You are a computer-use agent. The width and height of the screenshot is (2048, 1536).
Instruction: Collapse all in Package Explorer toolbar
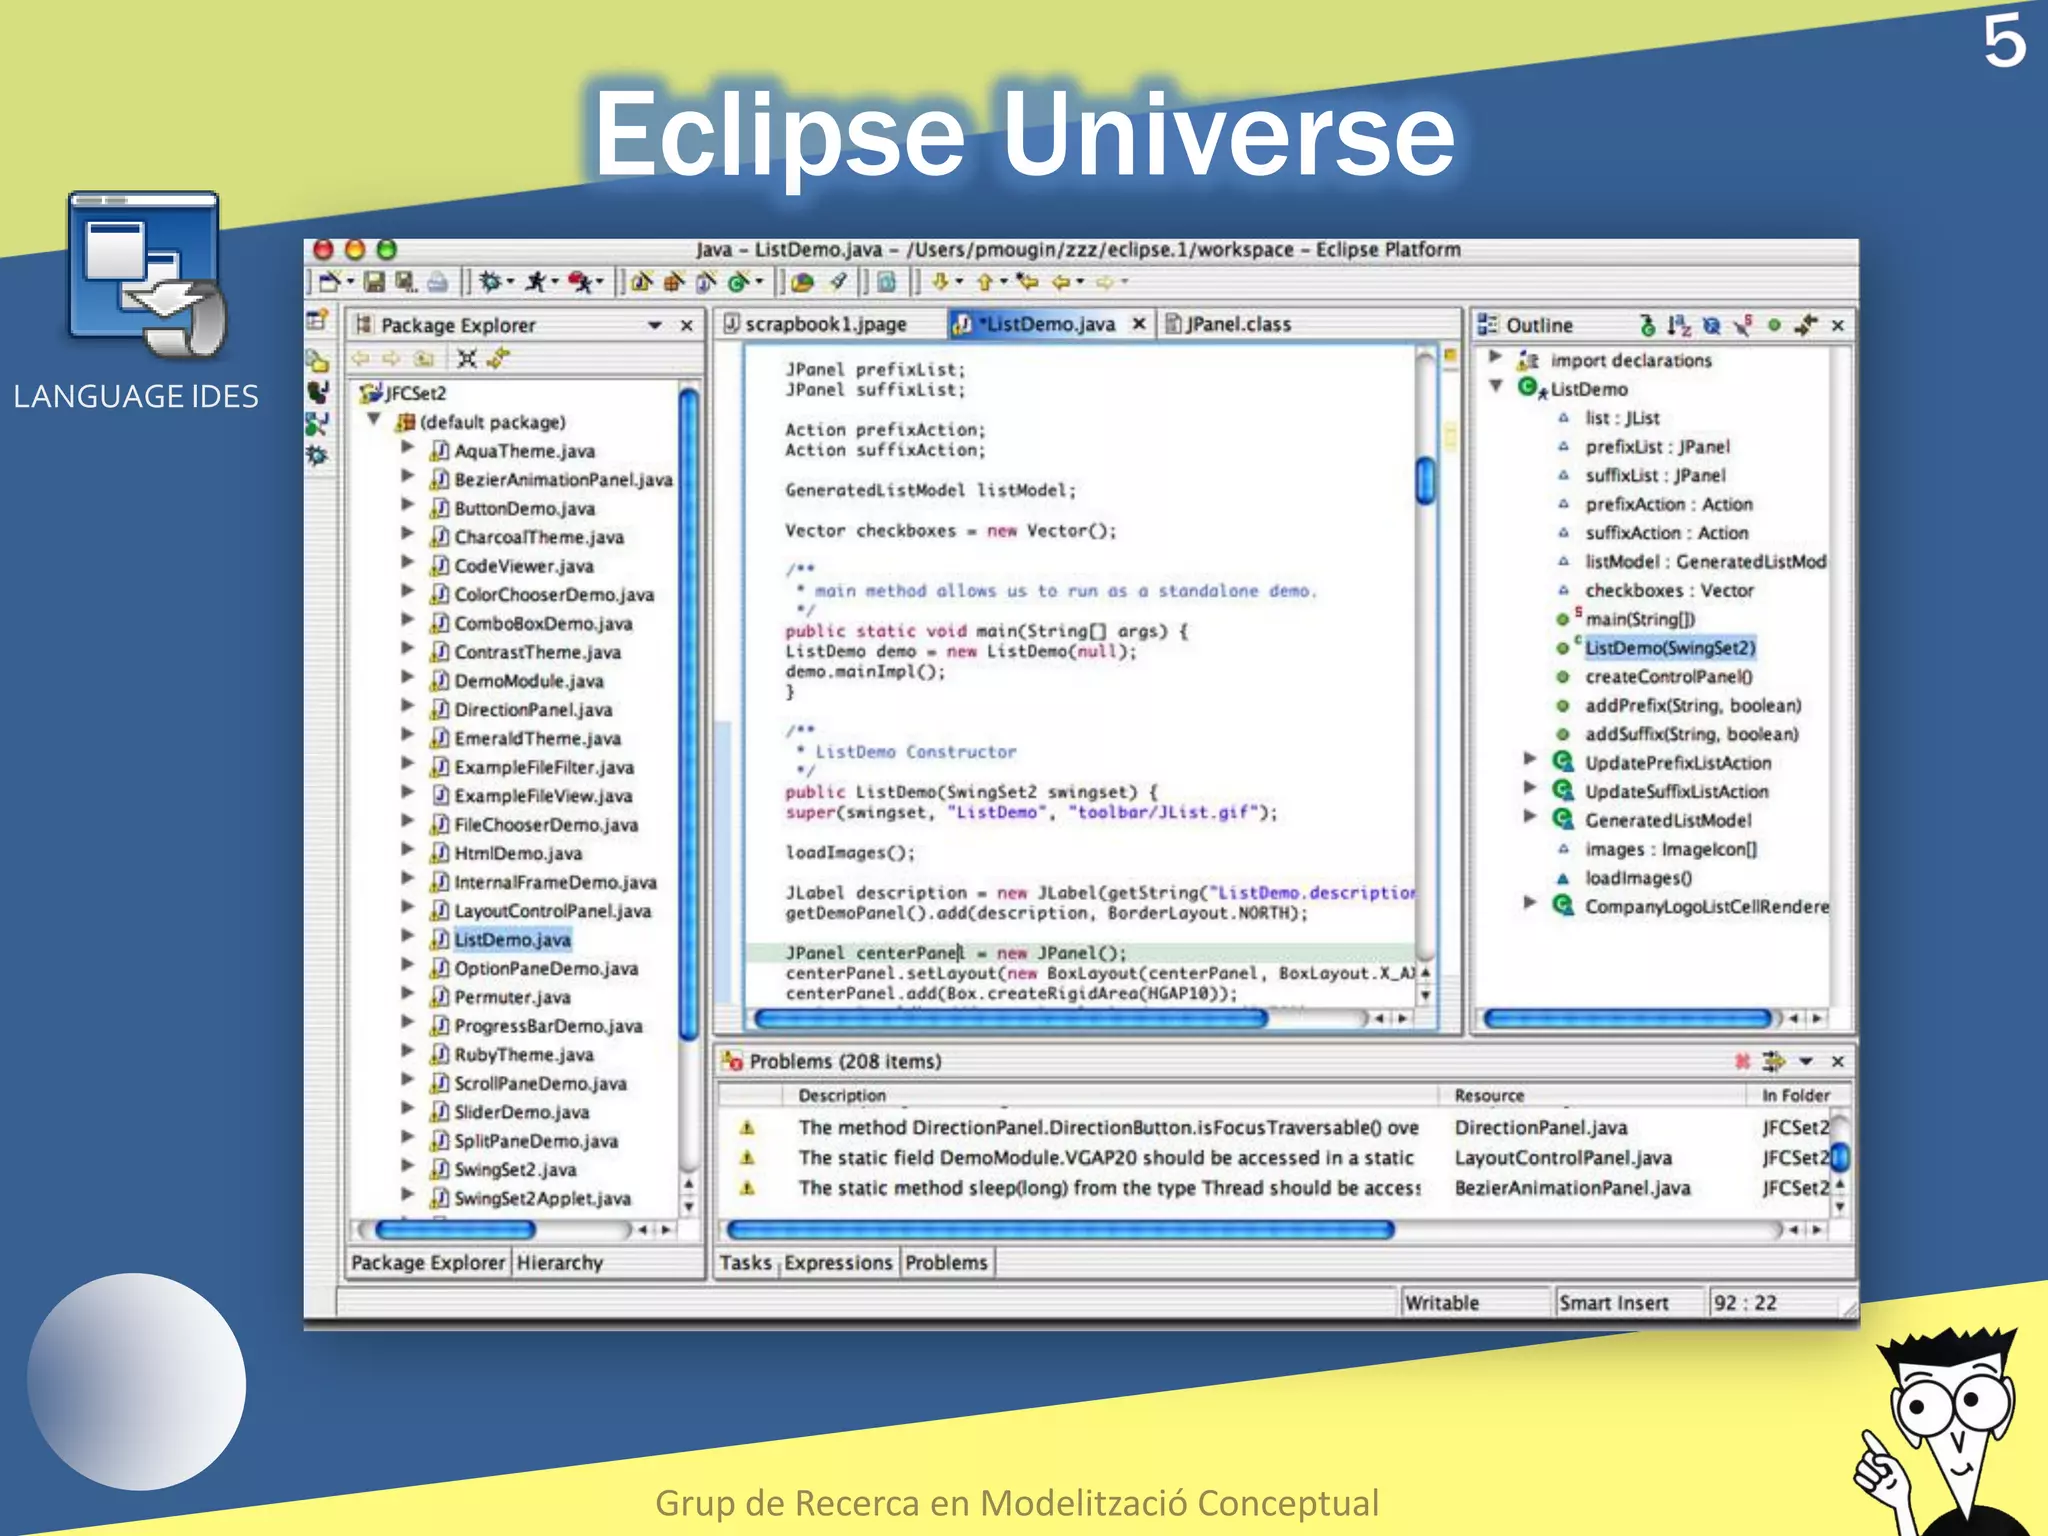[467, 358]
